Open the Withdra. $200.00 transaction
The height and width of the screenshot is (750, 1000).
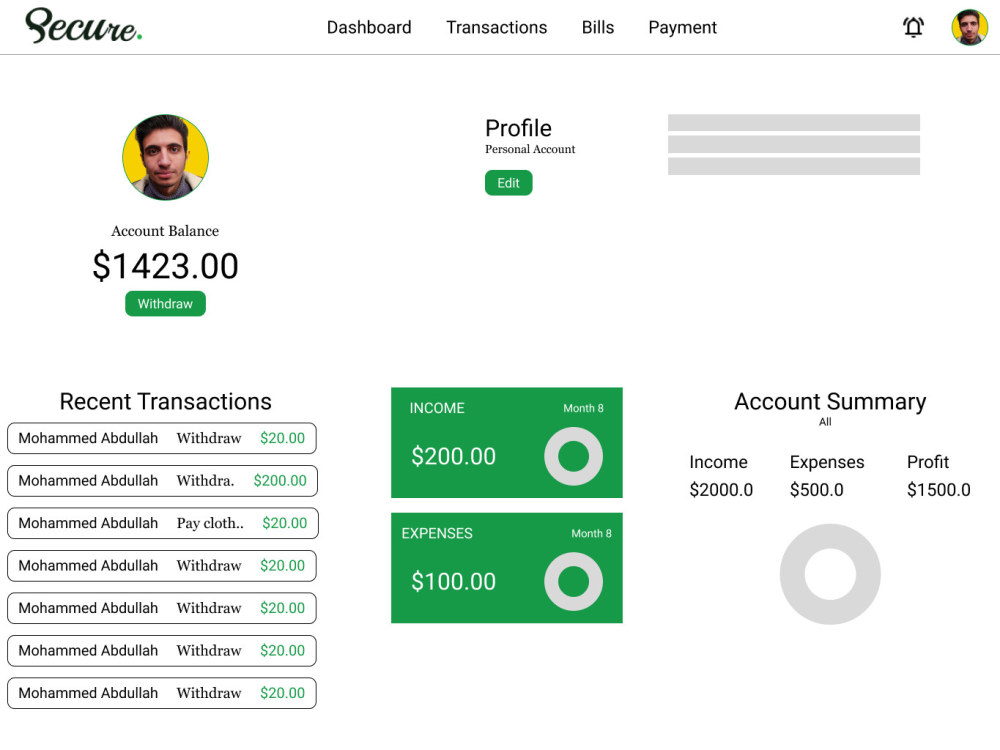pyautogui.click(x=162, y=480)
